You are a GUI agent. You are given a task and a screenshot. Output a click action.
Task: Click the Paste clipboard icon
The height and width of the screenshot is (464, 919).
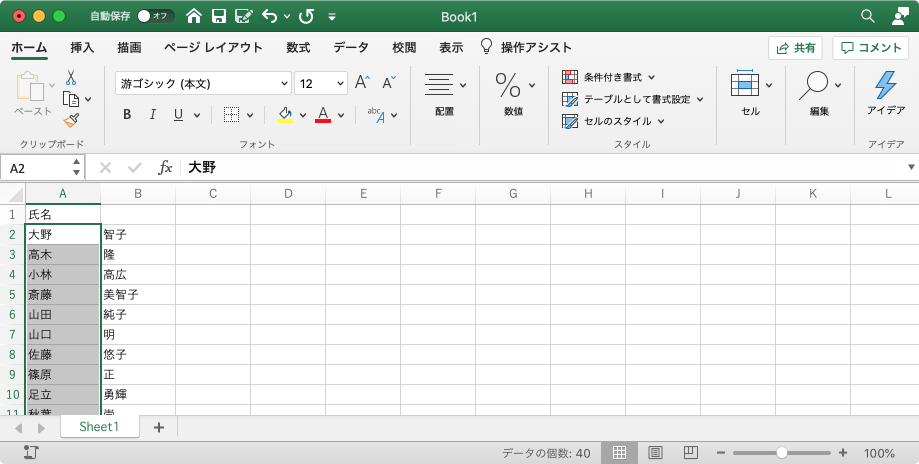pos(30,87)
